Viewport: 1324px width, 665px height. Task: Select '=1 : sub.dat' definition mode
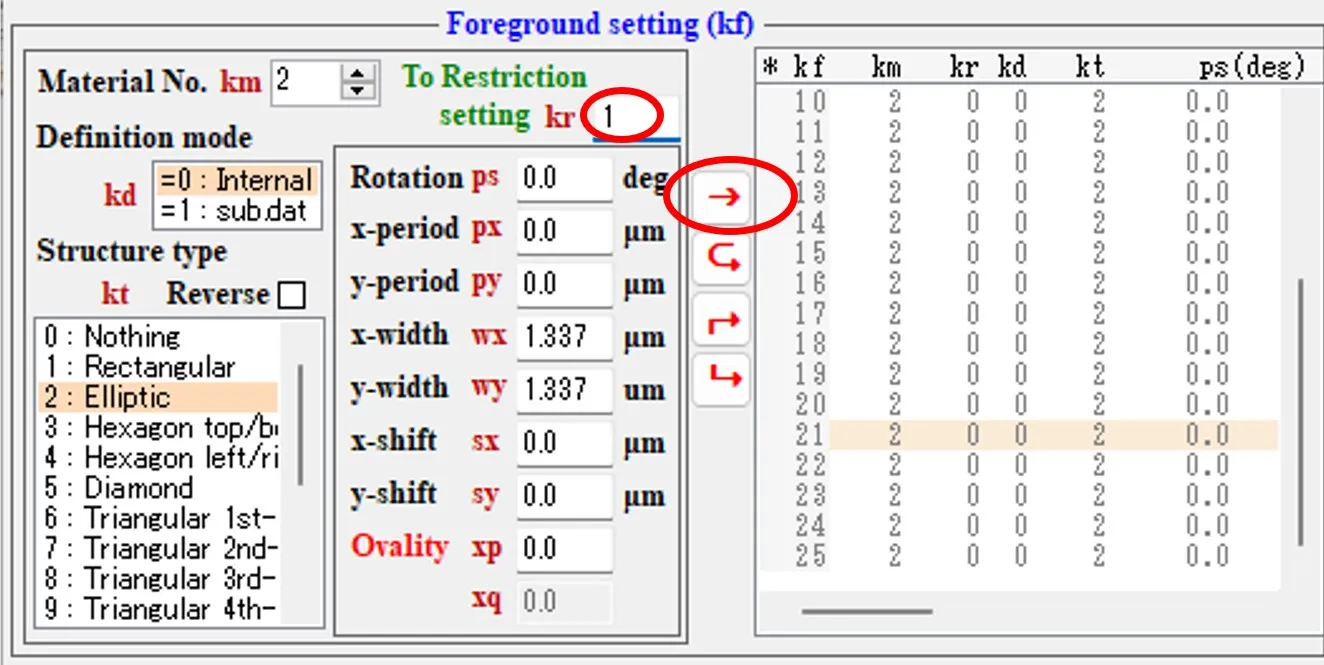click(x=237, y=210)
